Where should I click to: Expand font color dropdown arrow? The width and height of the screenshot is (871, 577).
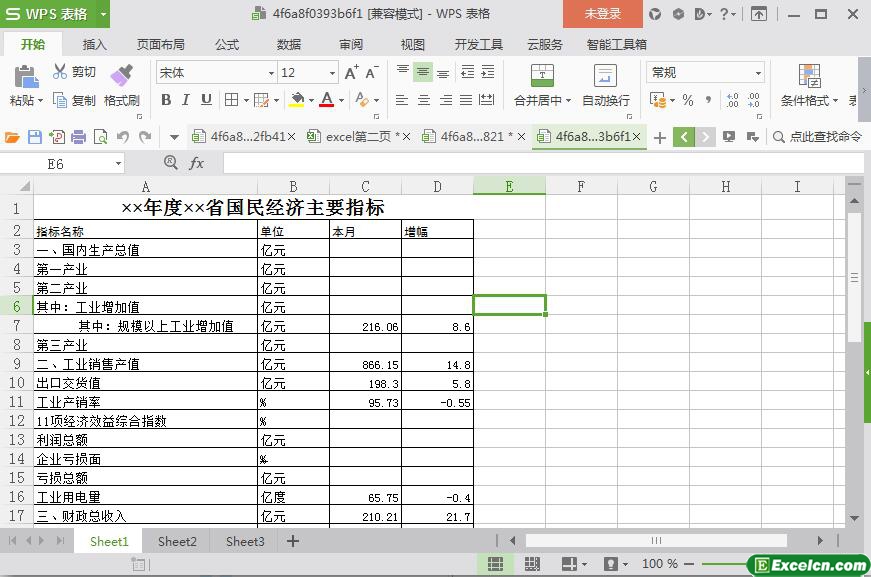341,101
